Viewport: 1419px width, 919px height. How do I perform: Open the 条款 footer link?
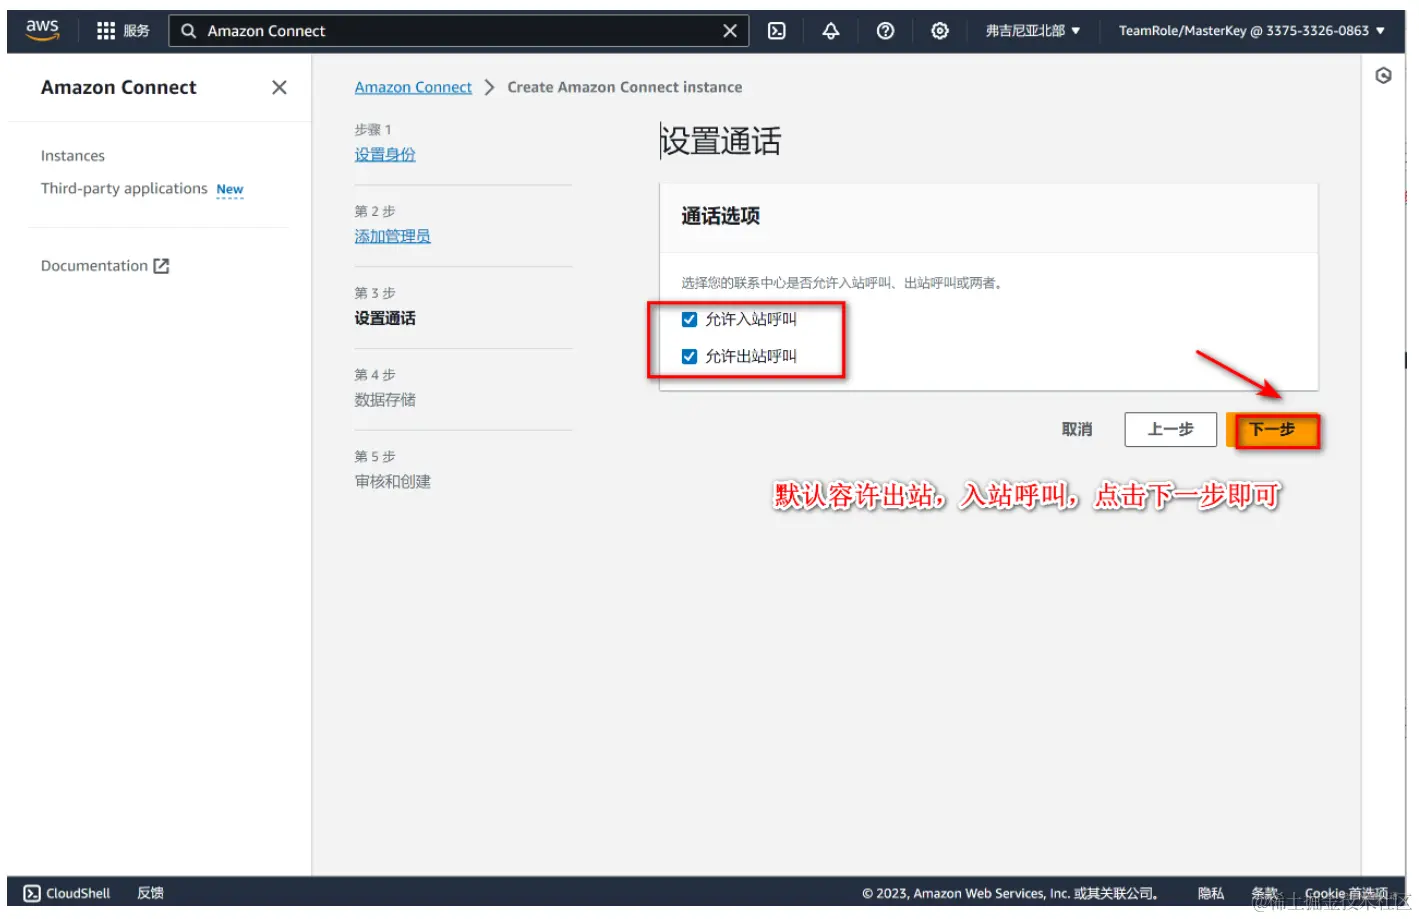(1265, 893)
